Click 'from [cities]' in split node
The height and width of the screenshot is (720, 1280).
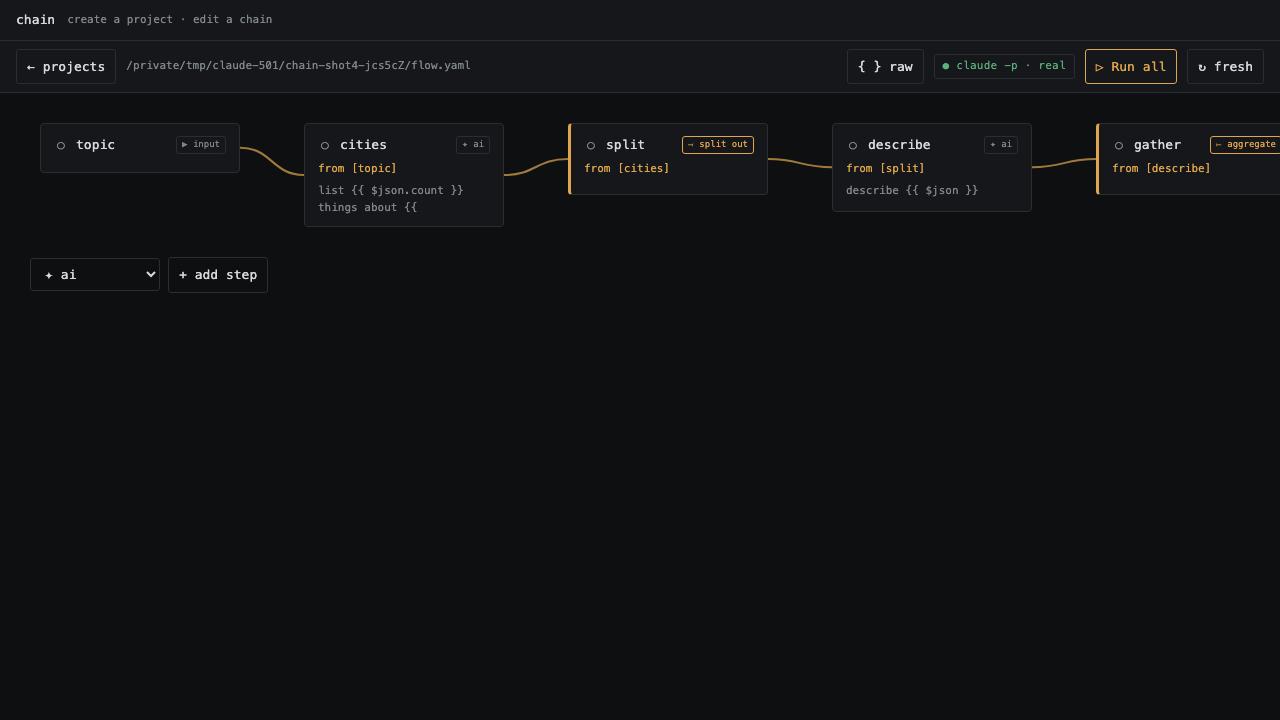click(627, 168)
